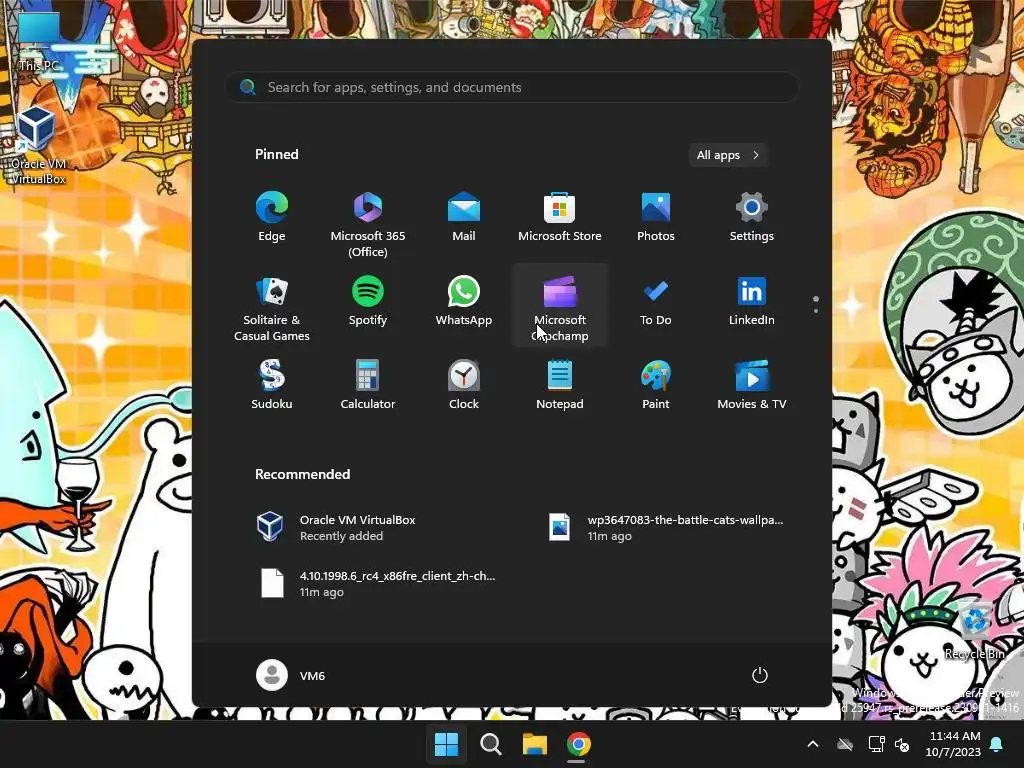Viewport: 1024px width, 768px height.
Task: Open the LinkedIn app
Action: 752,302
